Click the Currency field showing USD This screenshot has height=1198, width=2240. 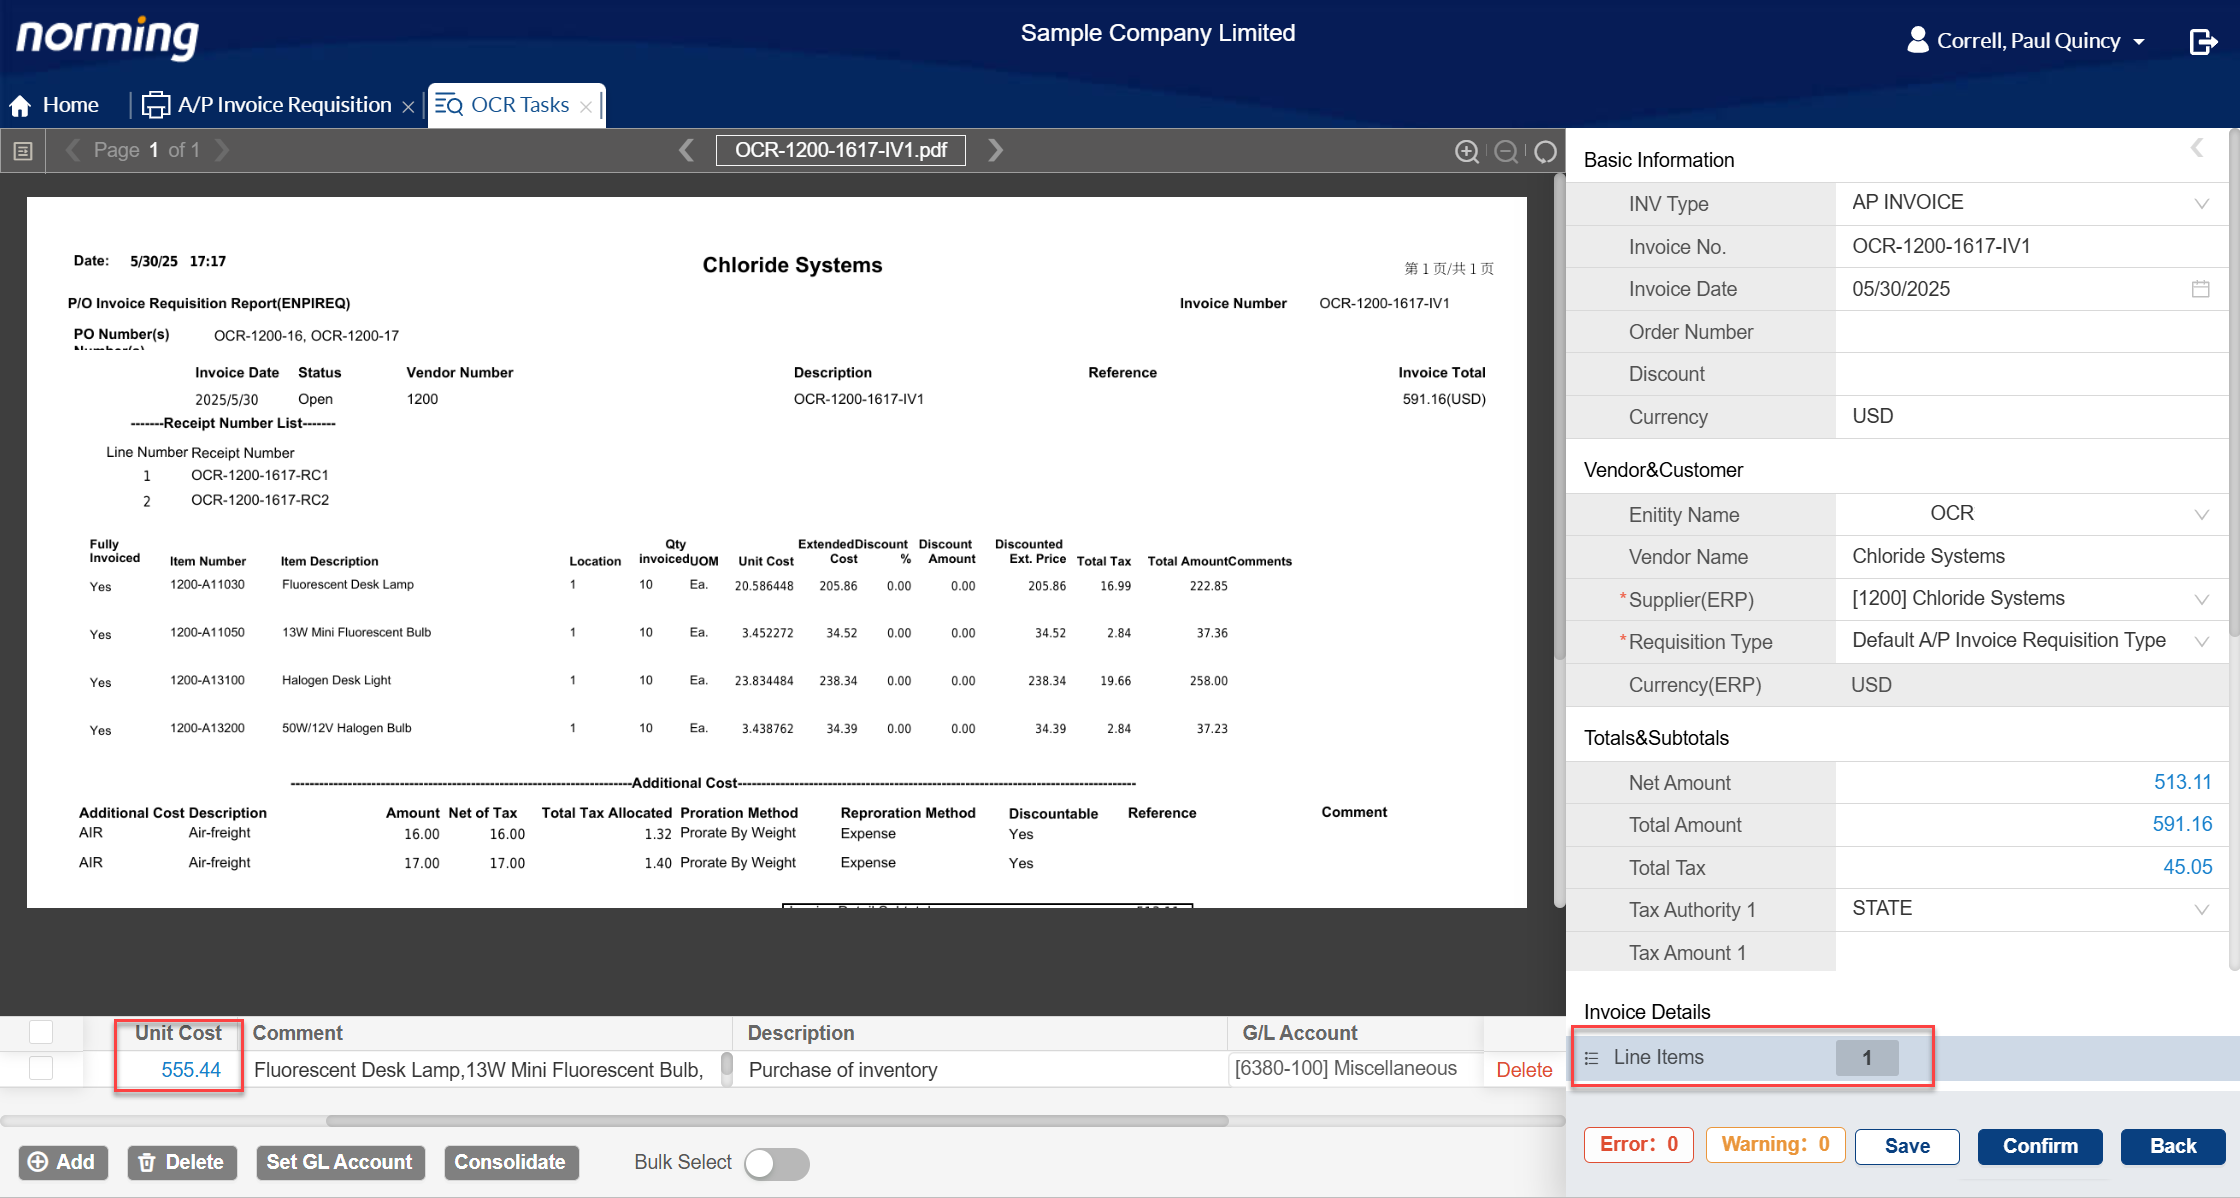[2031, 417]
